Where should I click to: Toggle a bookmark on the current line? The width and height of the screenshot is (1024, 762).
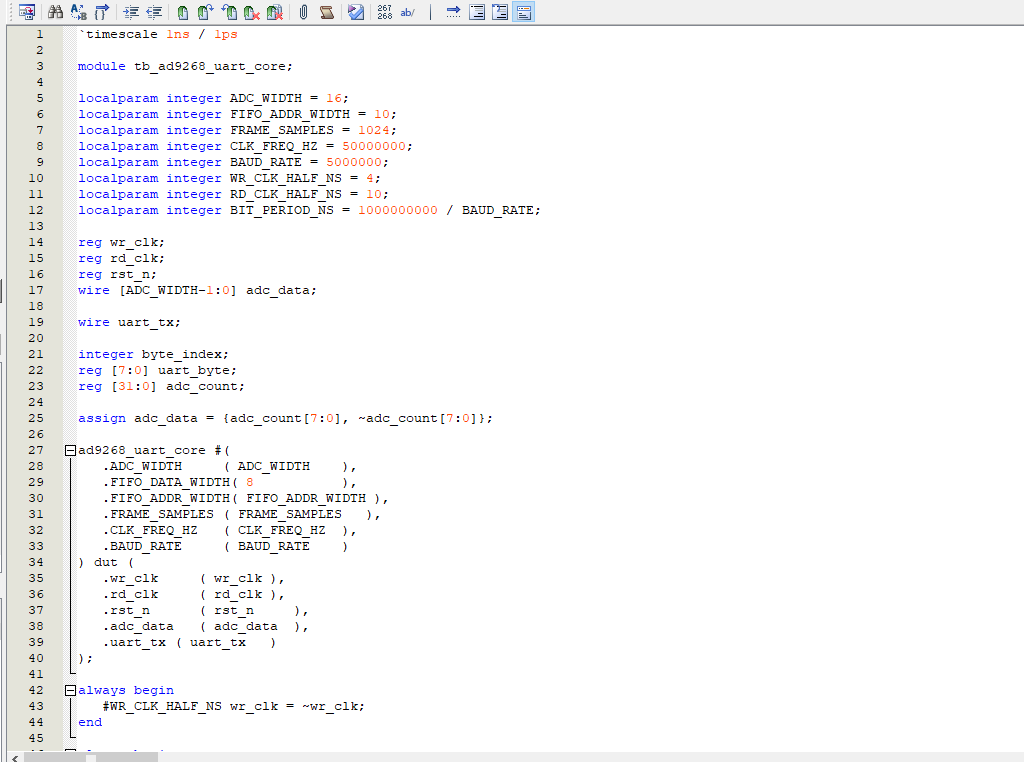[x=183, y=12]
